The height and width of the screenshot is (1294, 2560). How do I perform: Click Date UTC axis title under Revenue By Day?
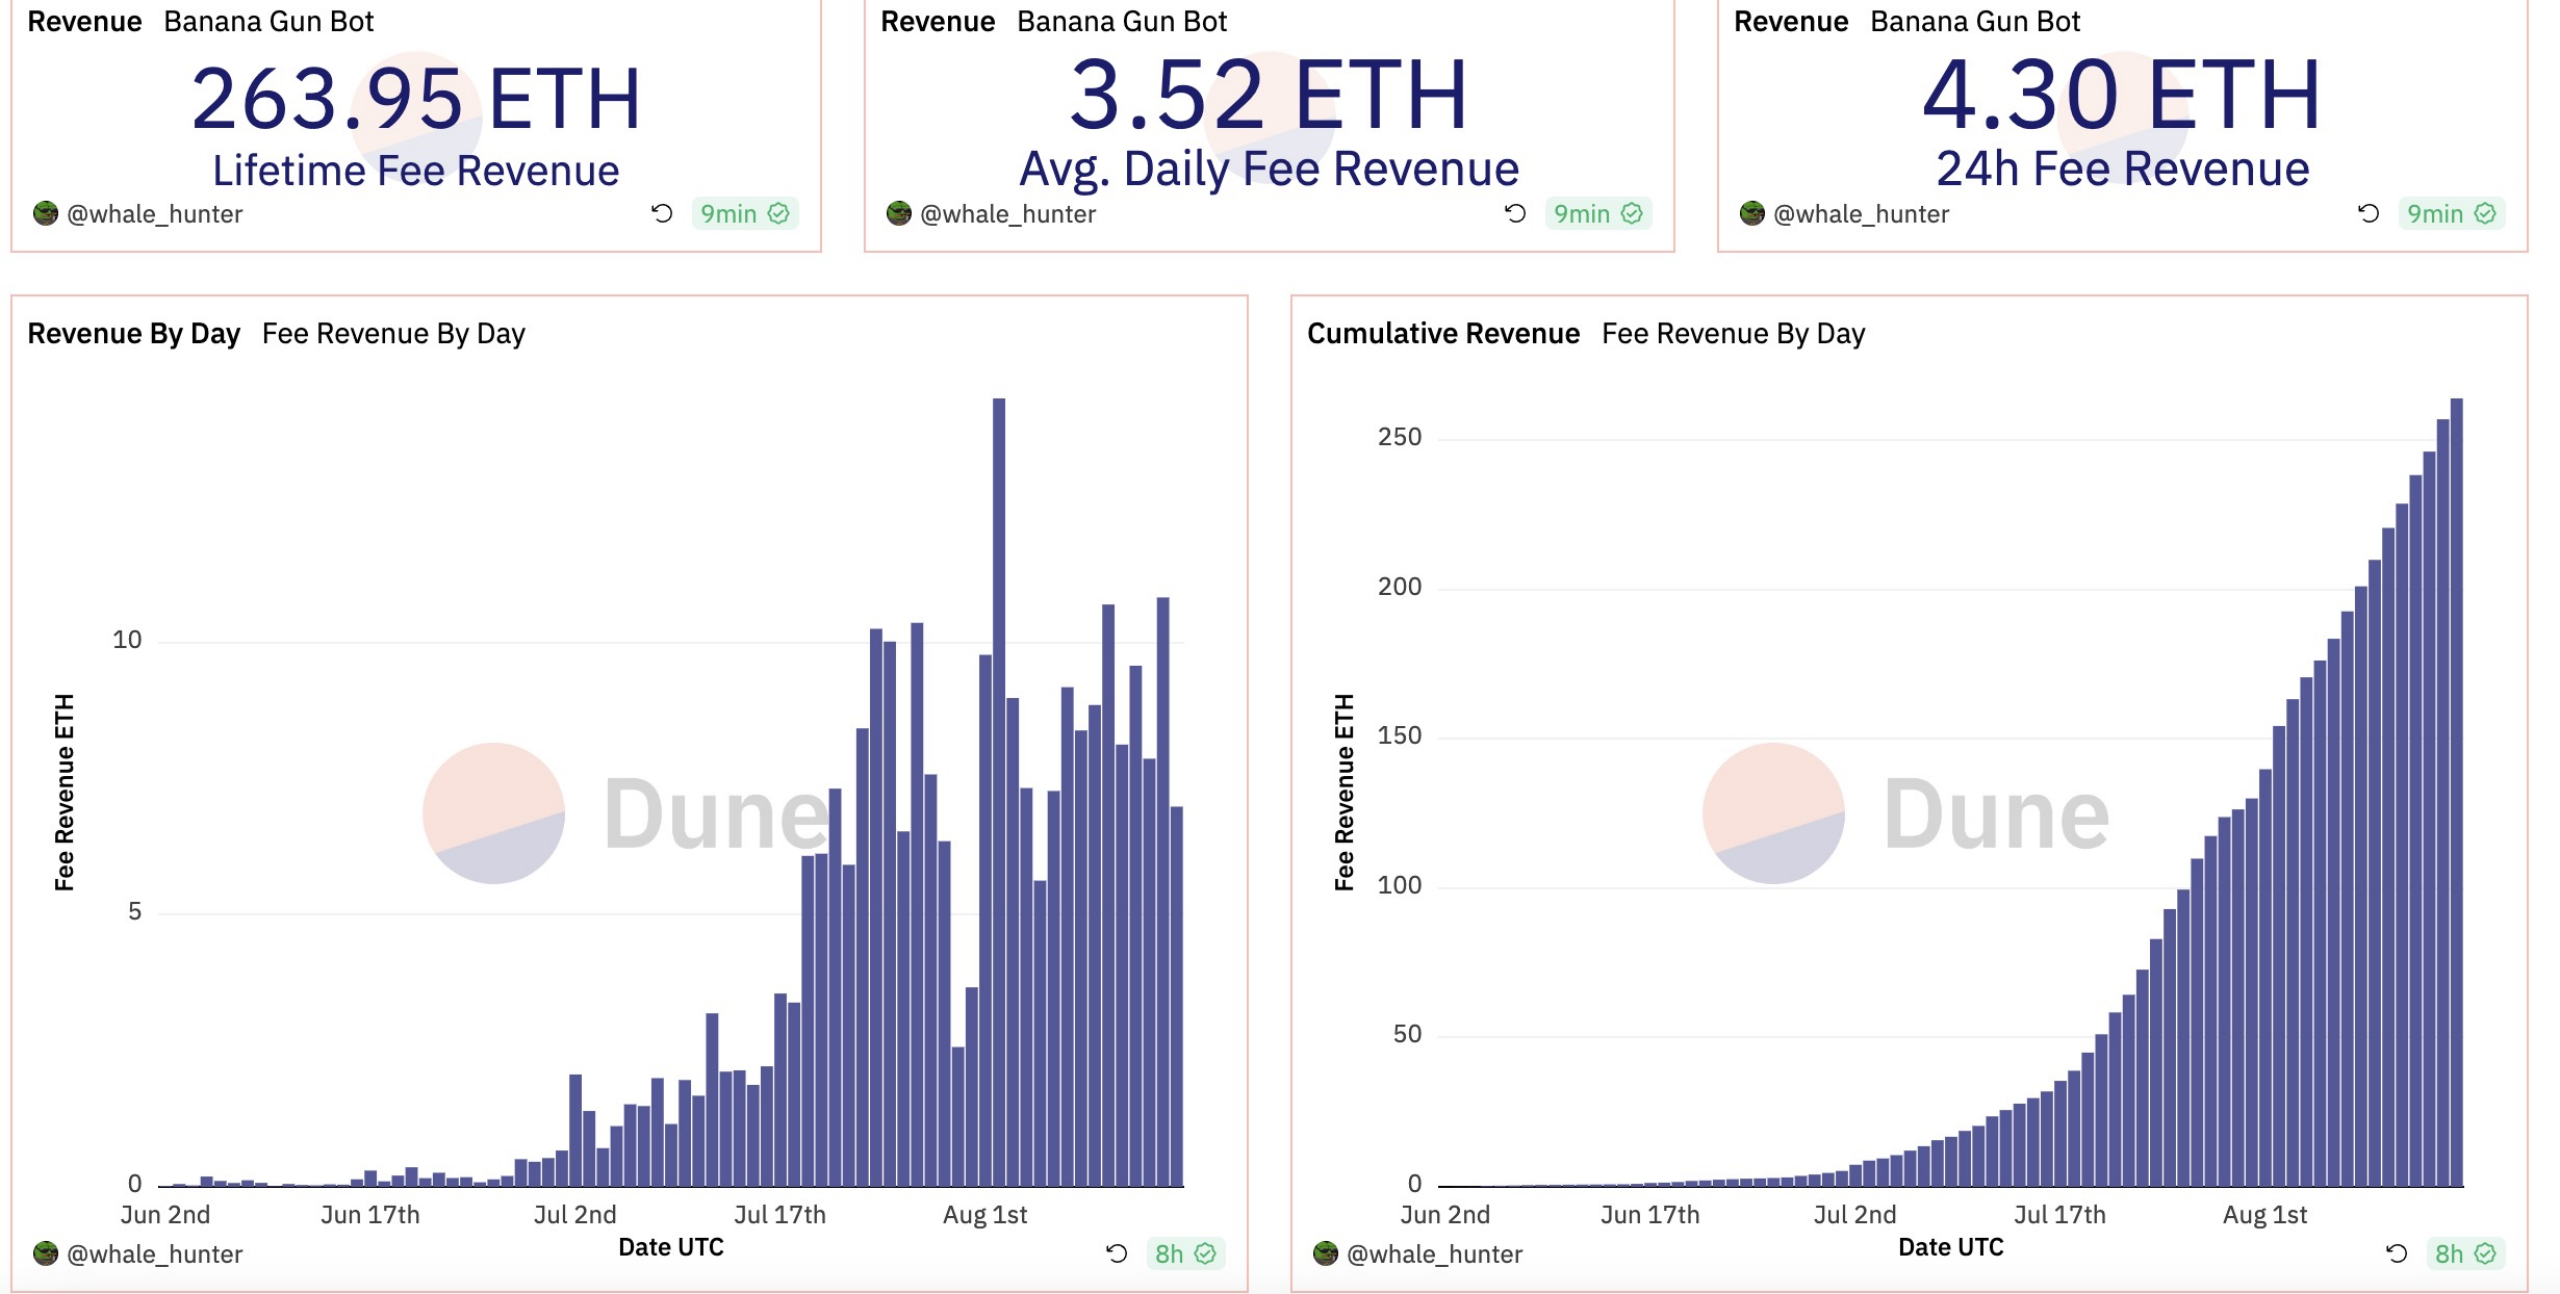[671, 1247]
